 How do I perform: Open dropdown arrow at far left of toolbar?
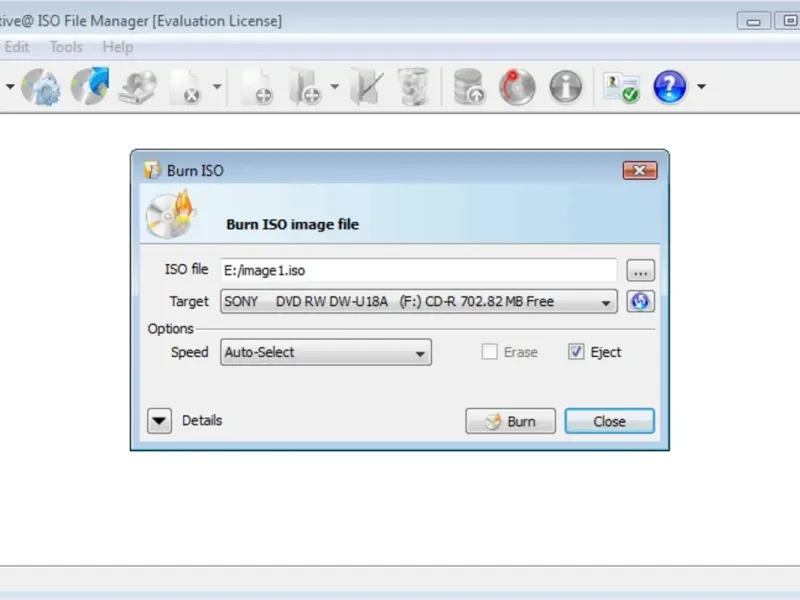click(x=10, y=87)
